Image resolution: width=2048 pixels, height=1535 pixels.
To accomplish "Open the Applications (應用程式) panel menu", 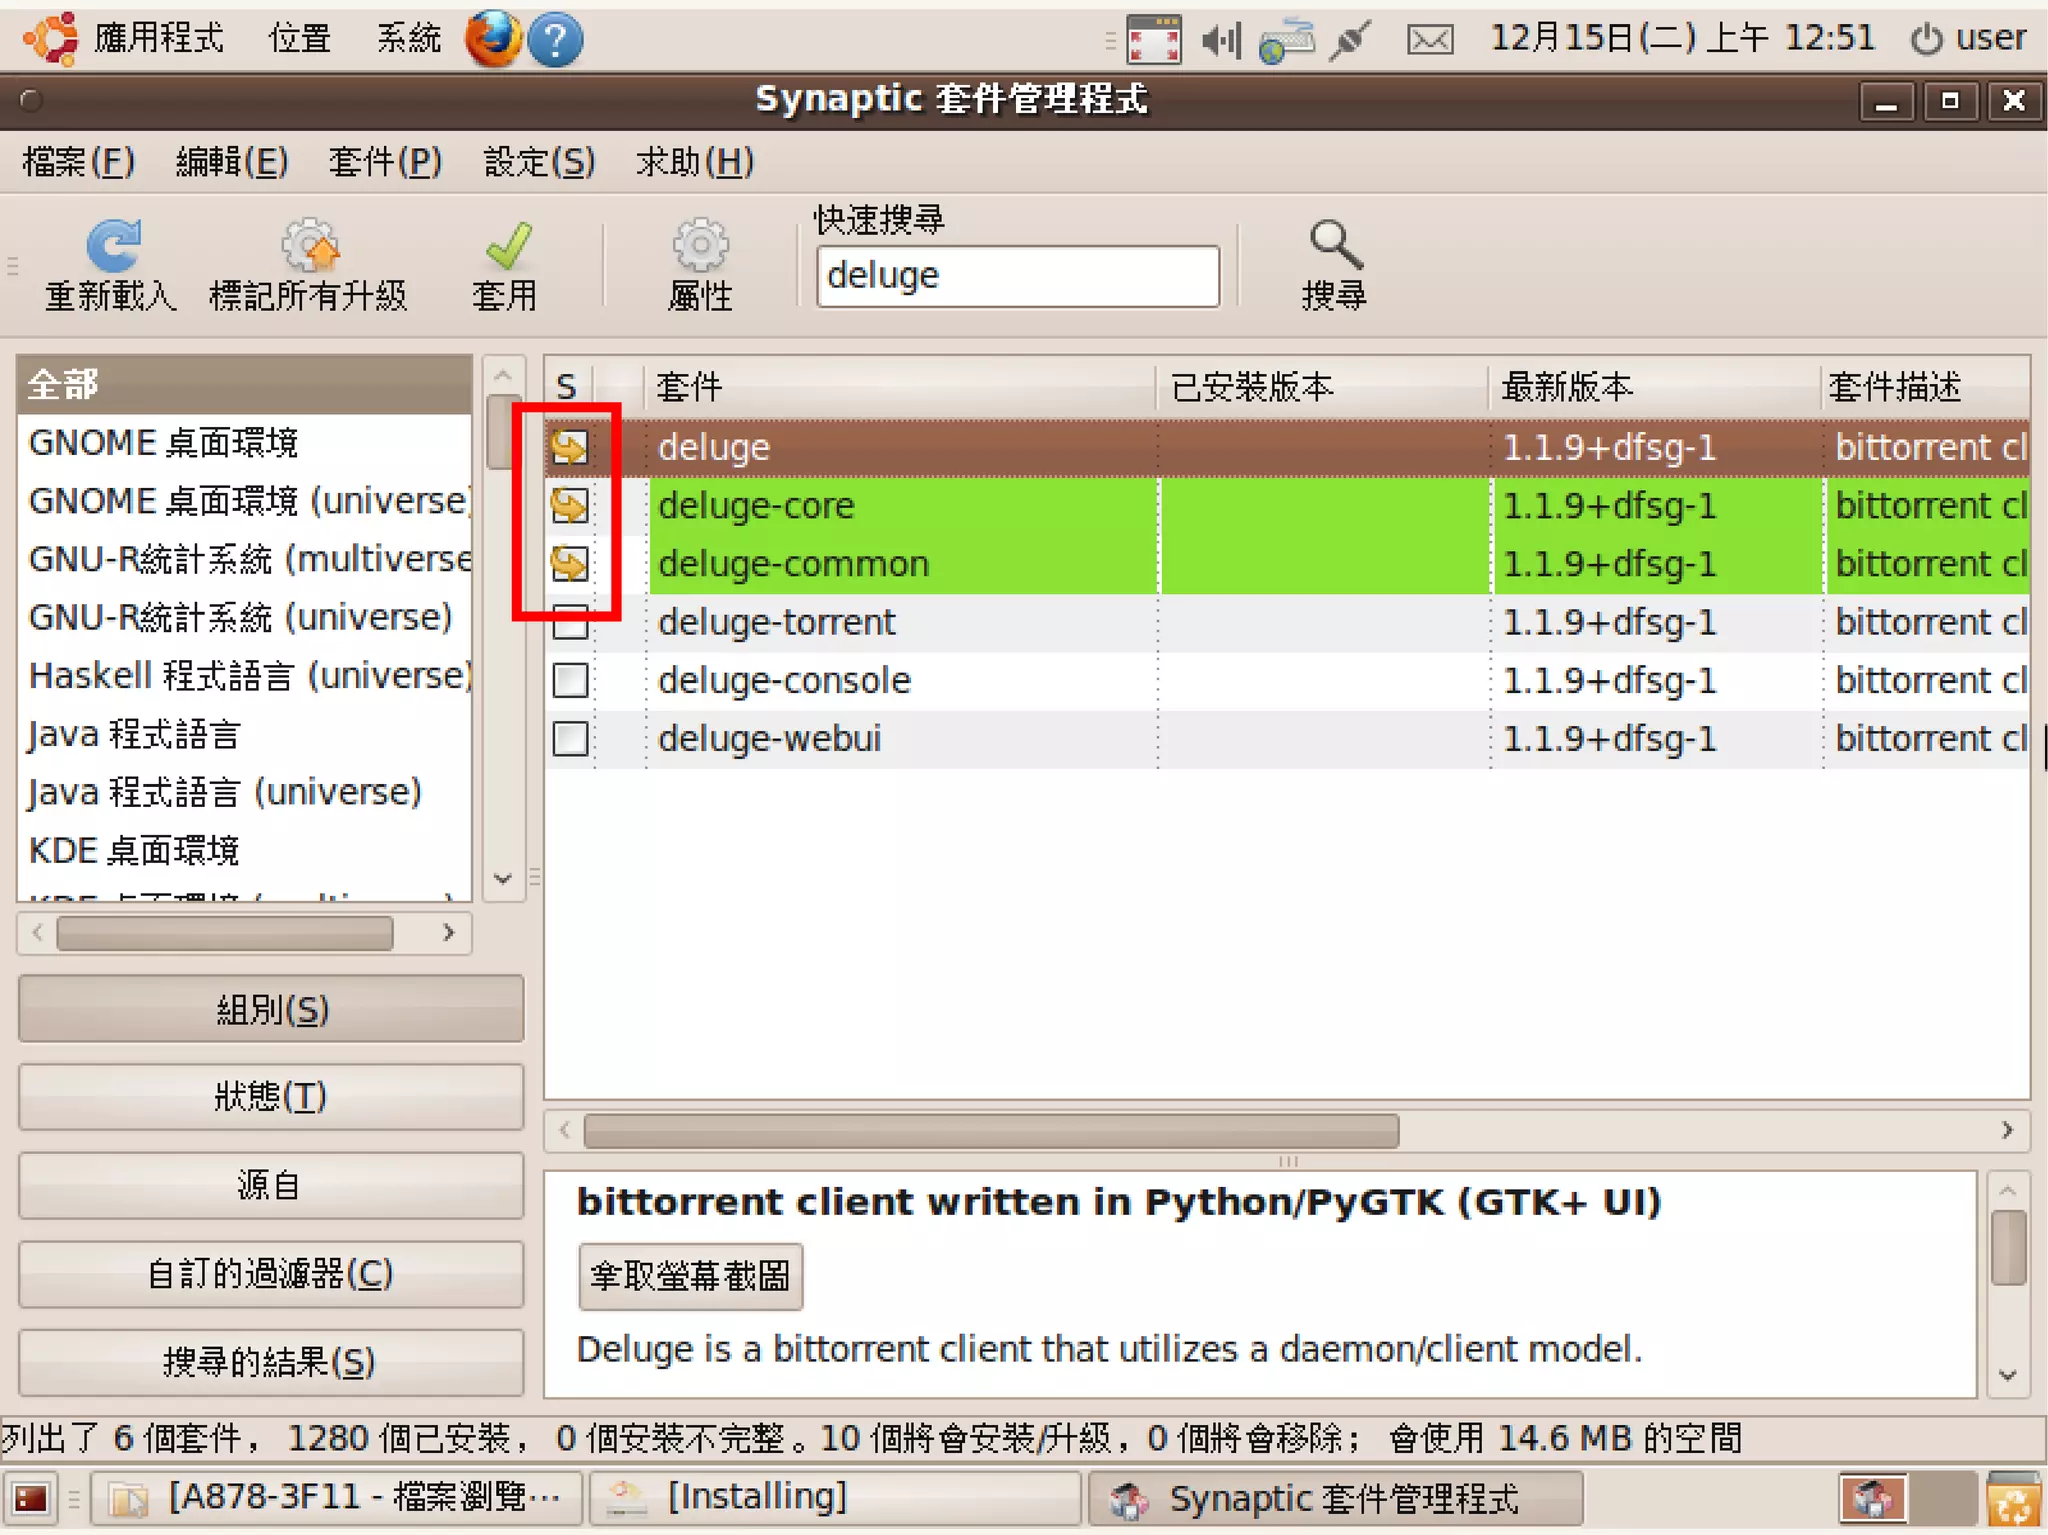I will pos(159,38).
